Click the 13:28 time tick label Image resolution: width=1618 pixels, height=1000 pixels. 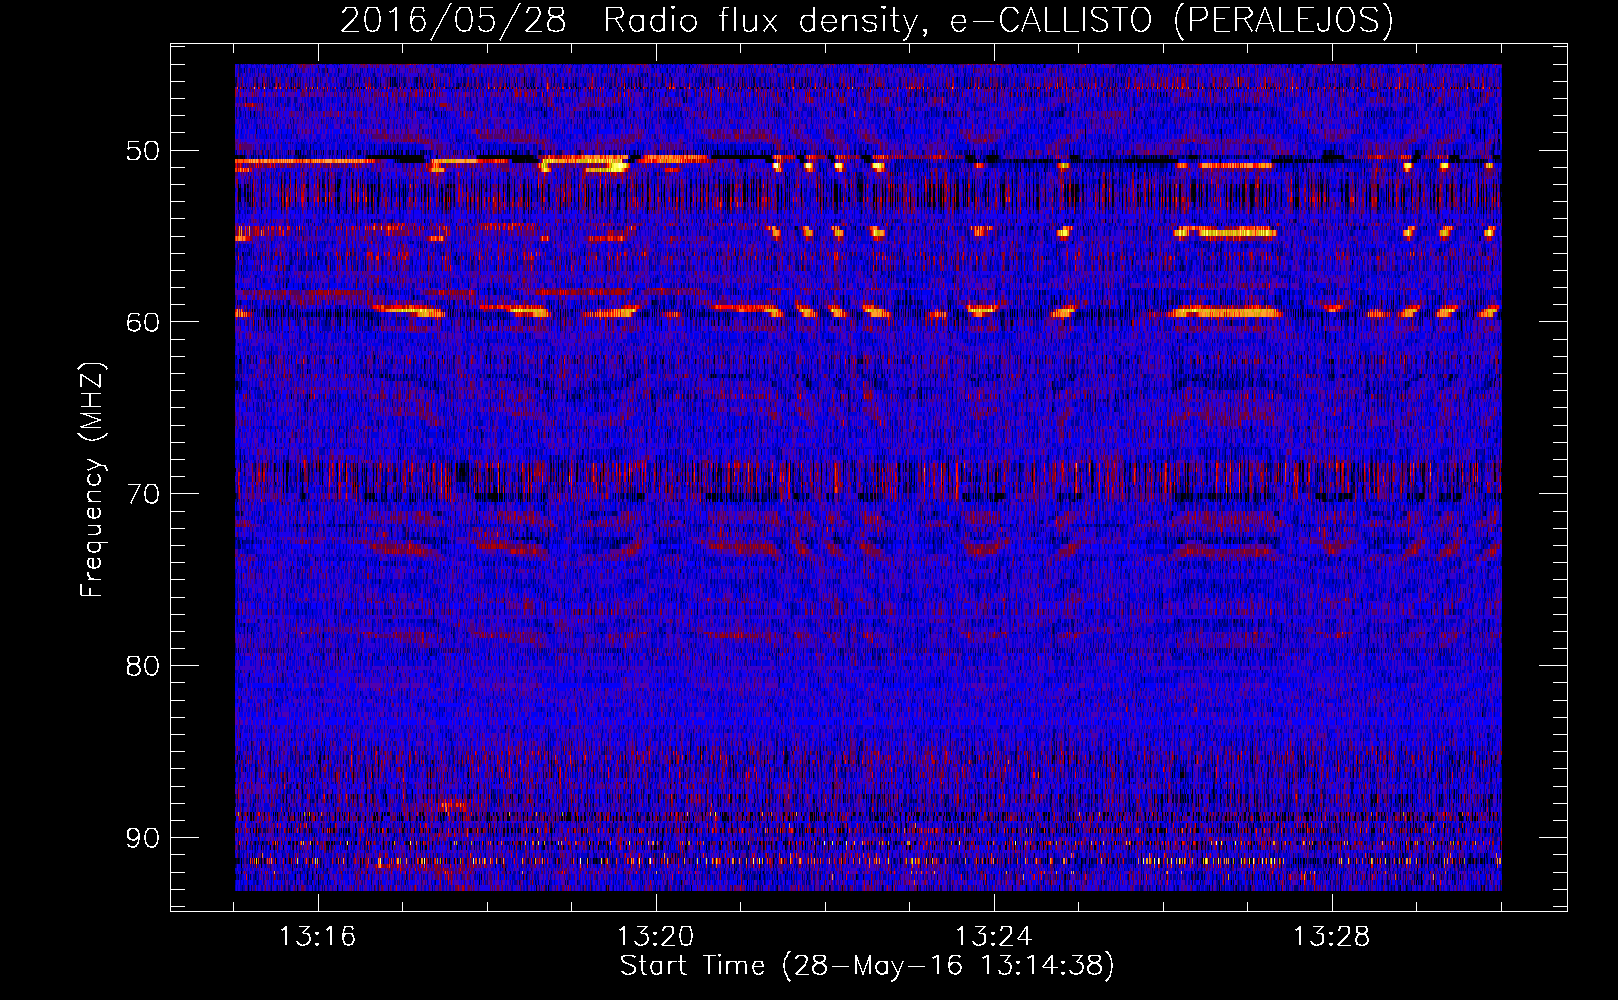pos(1331,937)
